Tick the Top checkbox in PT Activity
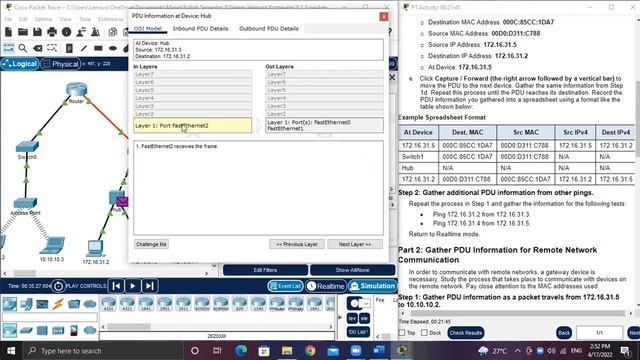 click(402, 333)
